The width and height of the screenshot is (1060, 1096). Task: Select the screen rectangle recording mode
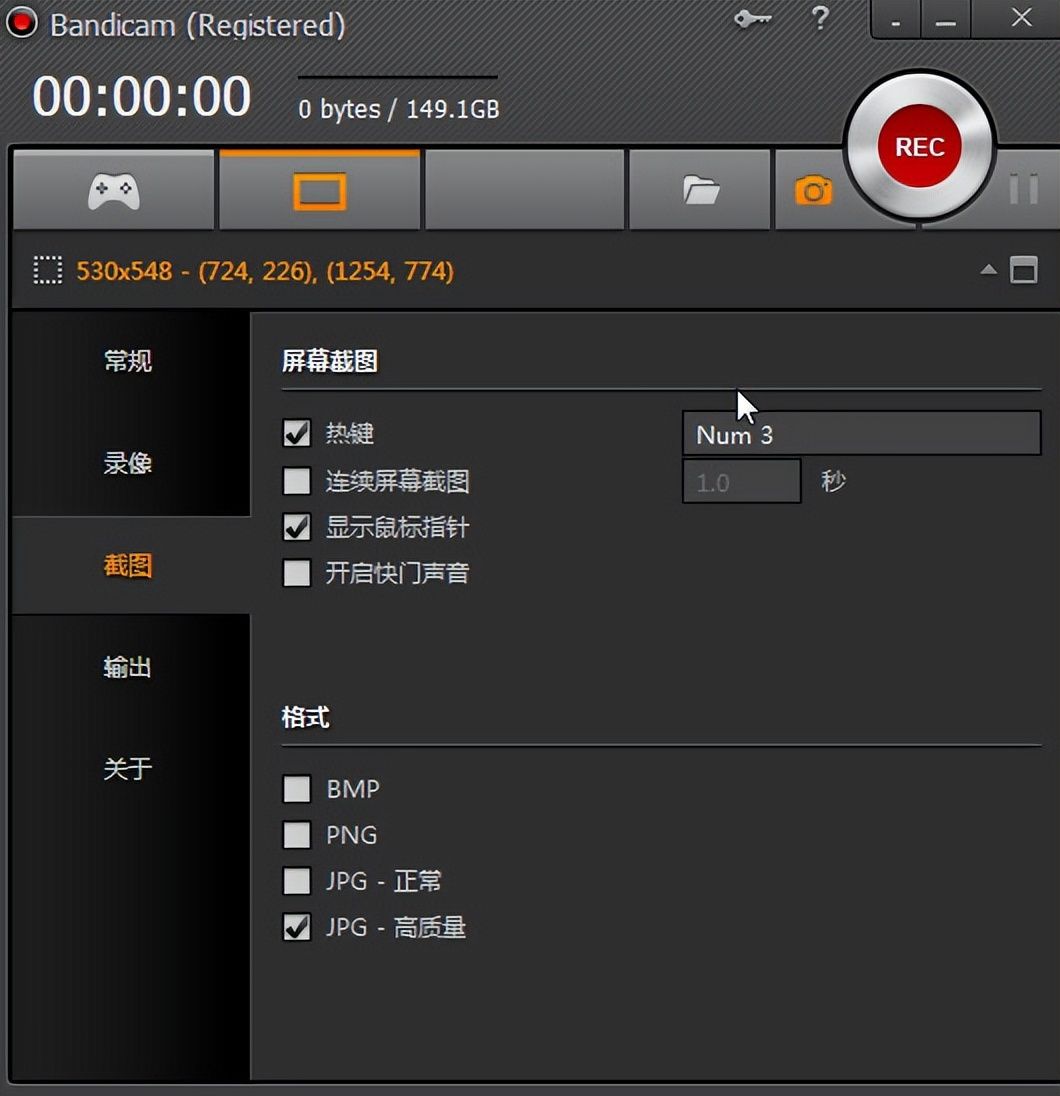click(x=319, y=190)
